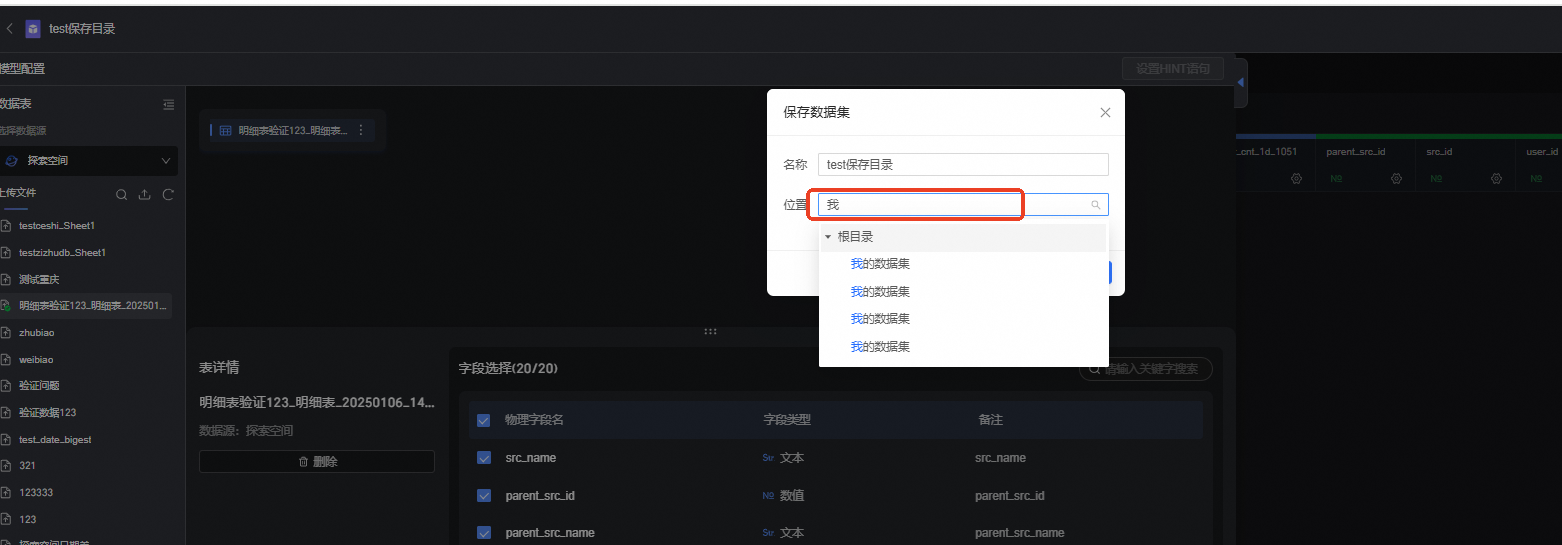This screenshot has width=1562, height=545.
Task: Open the three-dot menu on the 明细表验证123 node
Action: (361, 130)
